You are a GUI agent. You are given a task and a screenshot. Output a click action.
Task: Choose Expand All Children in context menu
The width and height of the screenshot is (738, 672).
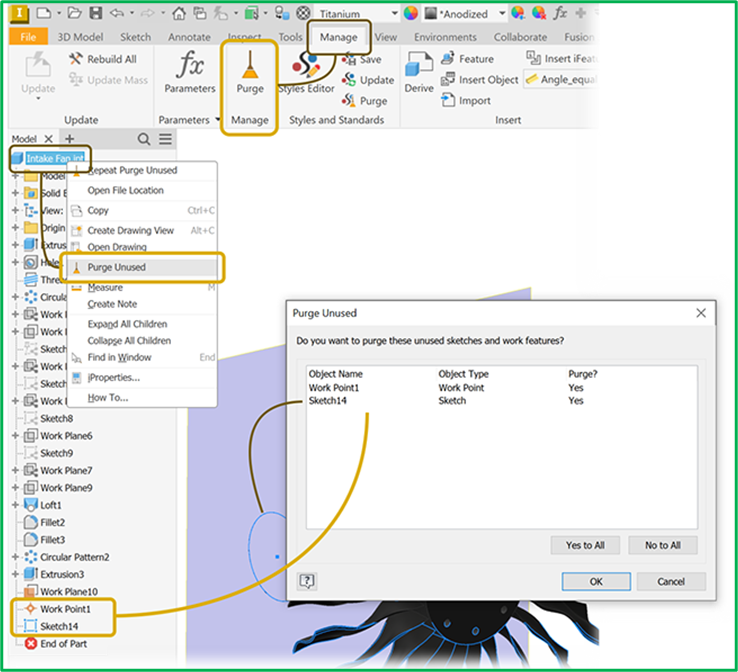[x=143, y=324]
